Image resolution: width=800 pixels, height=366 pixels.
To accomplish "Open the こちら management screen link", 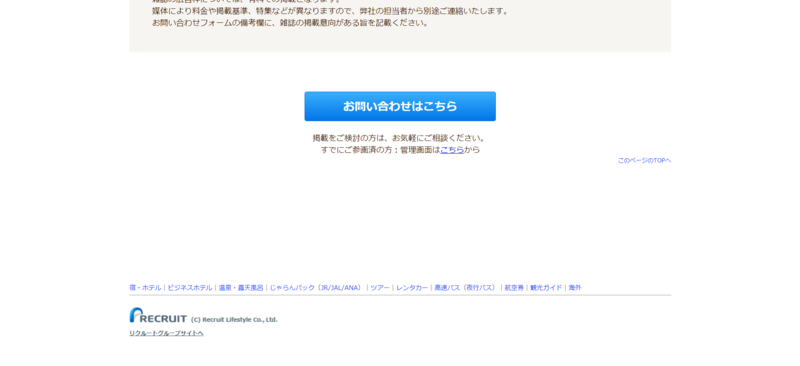I will click(x=452, y=150).
